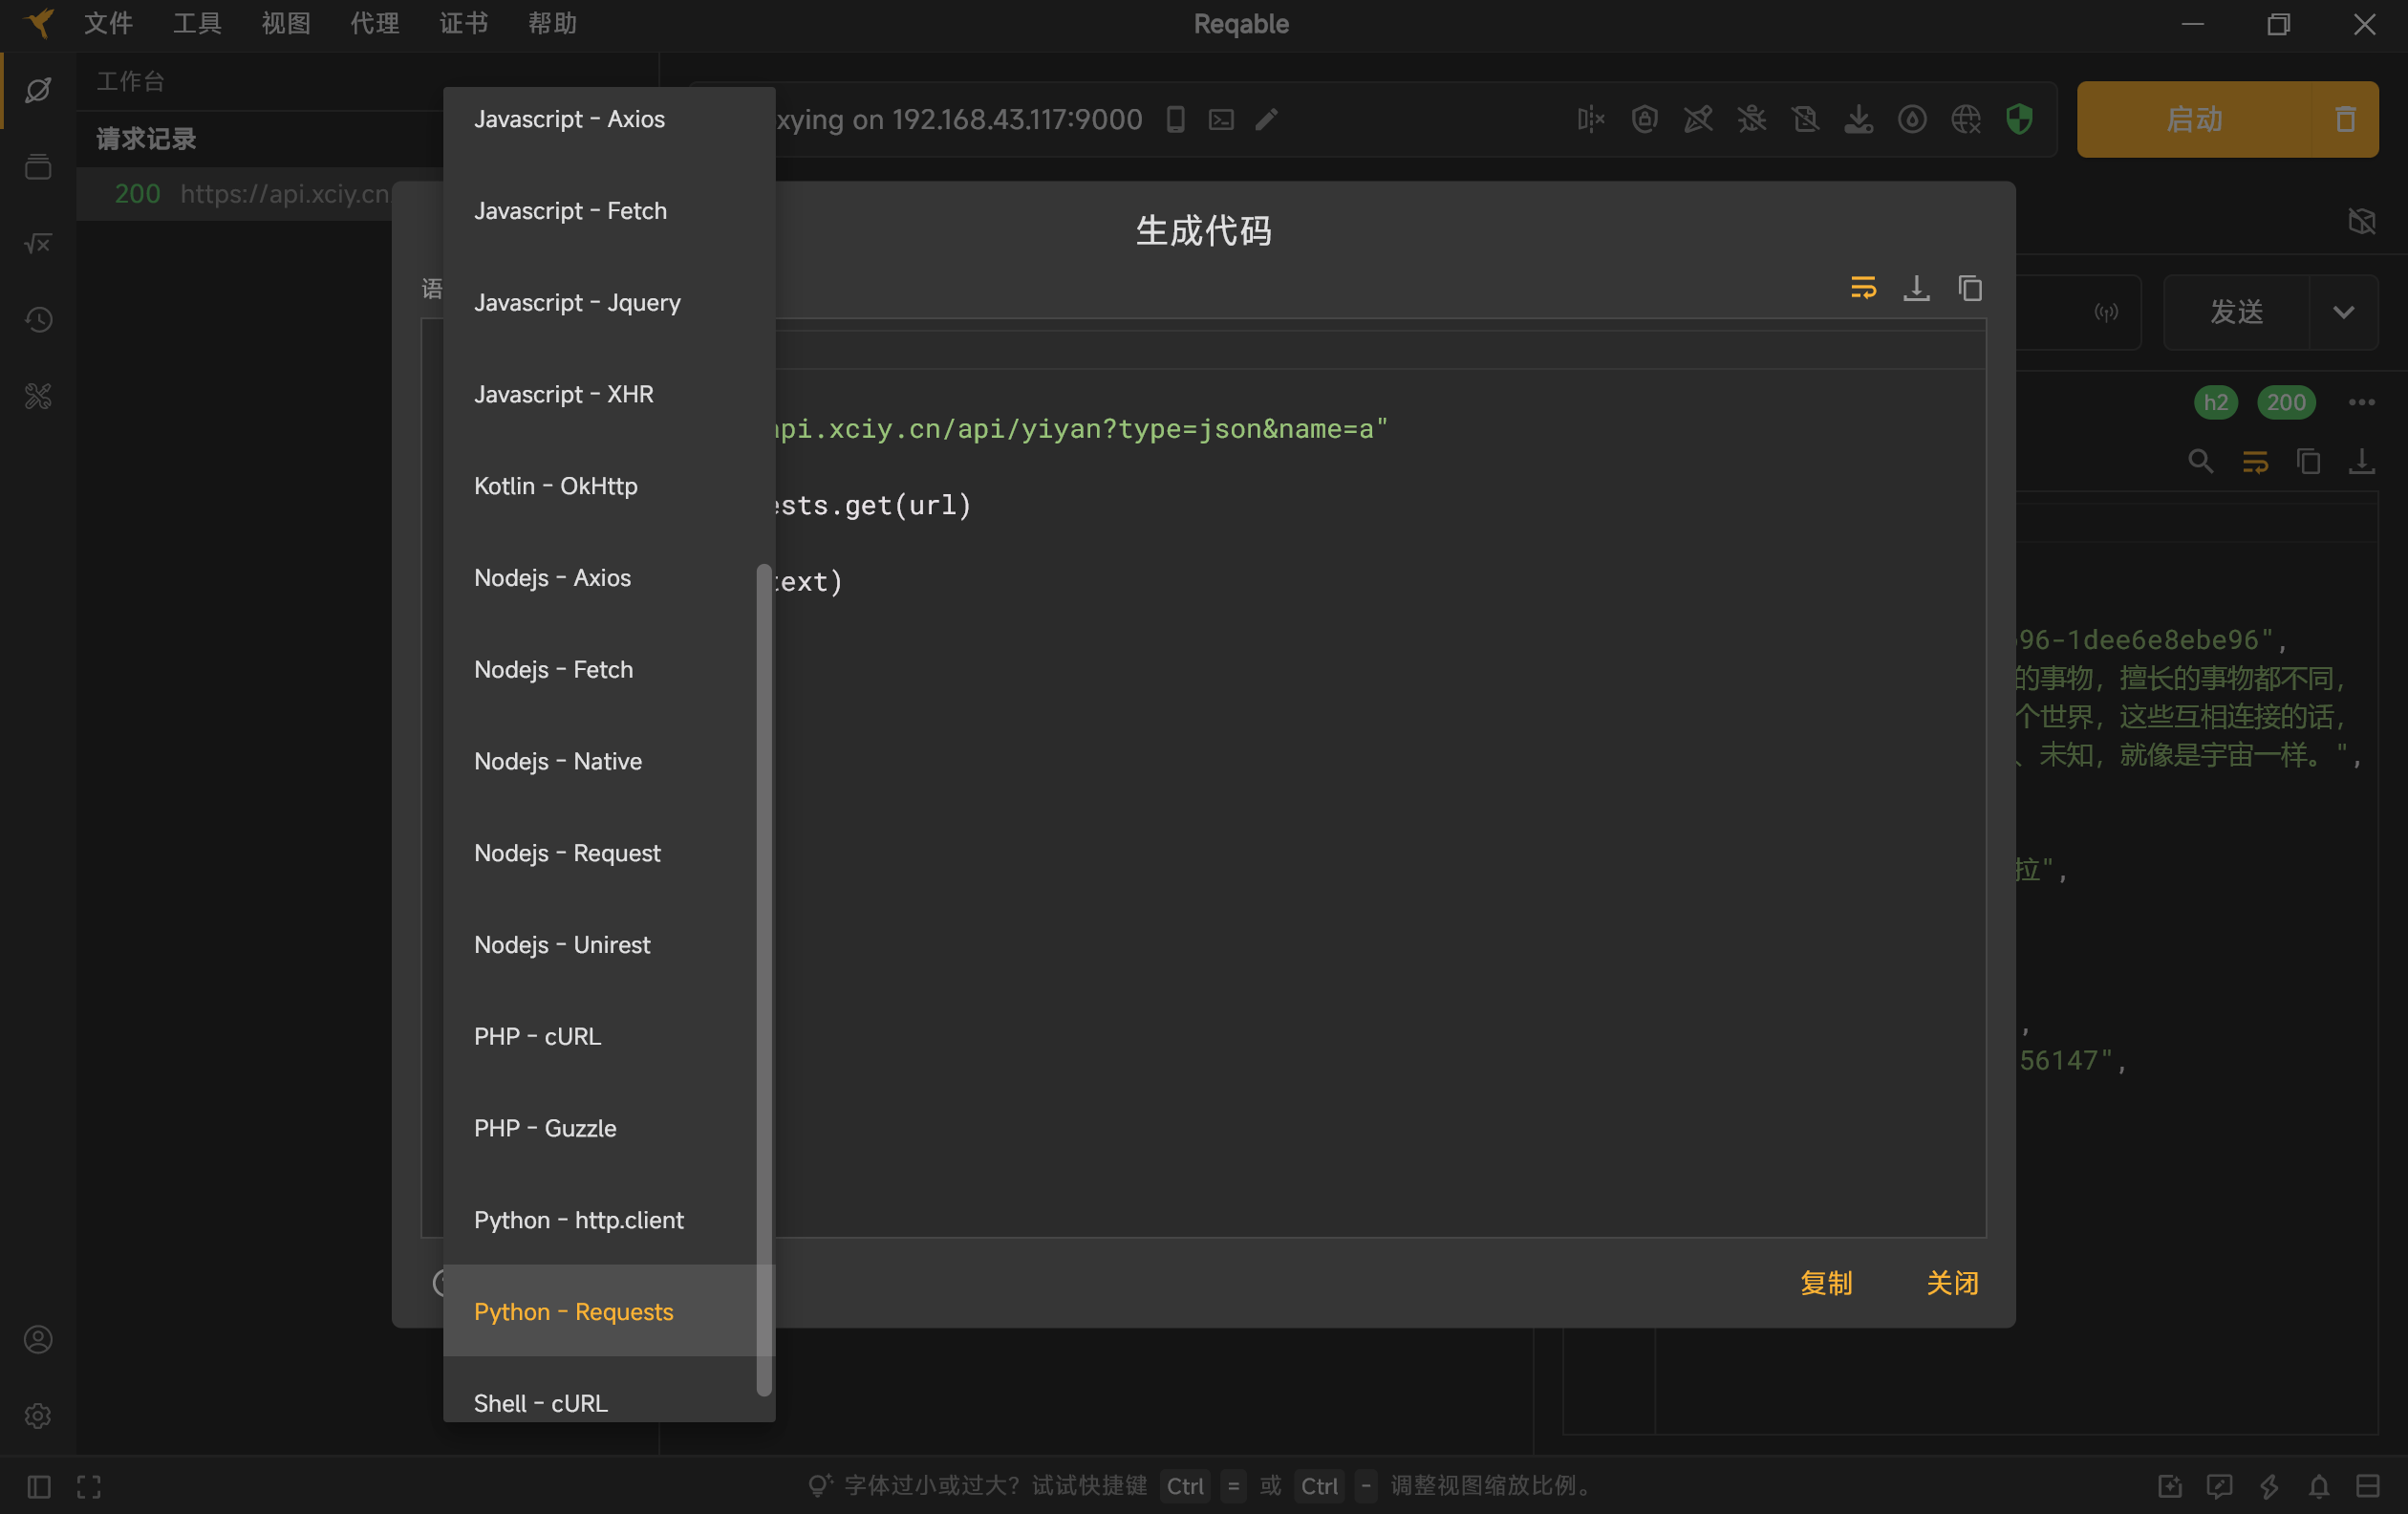
Task: Open the 帮助 menu
Action: pos(553,23)
